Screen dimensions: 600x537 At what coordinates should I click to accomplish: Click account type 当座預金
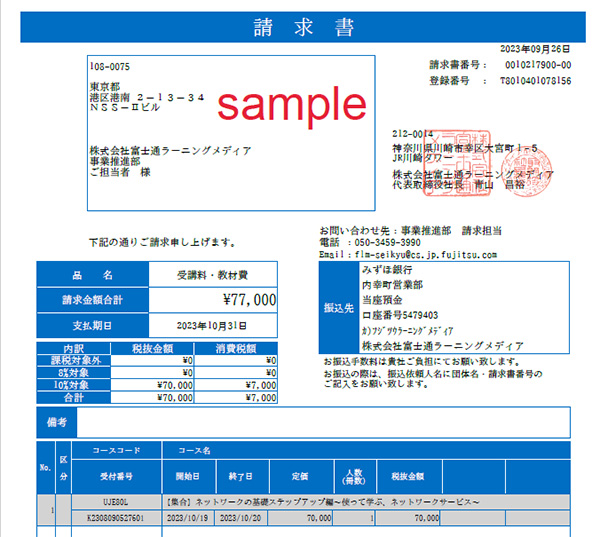coord(382,300)
